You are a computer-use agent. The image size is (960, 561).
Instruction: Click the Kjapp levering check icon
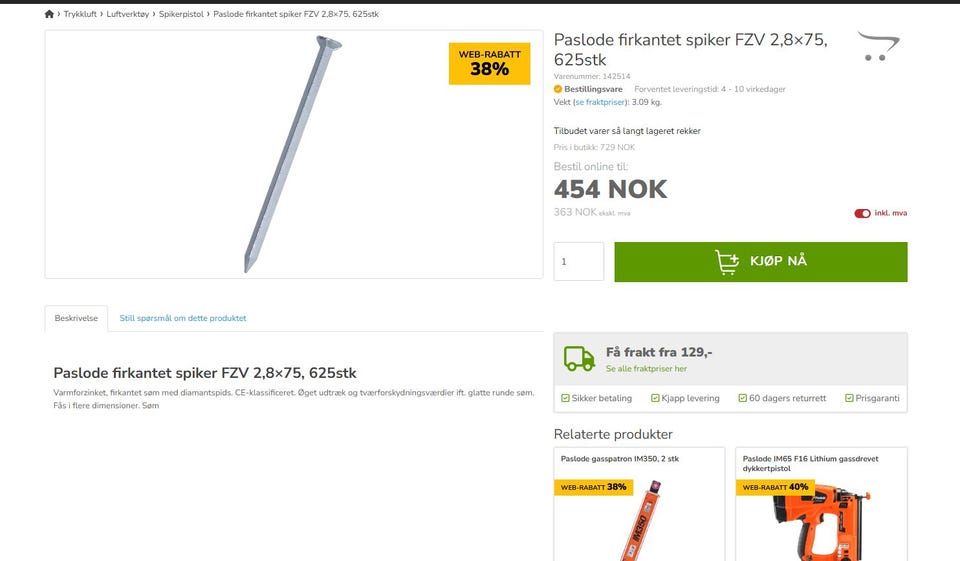pos(655,398)
